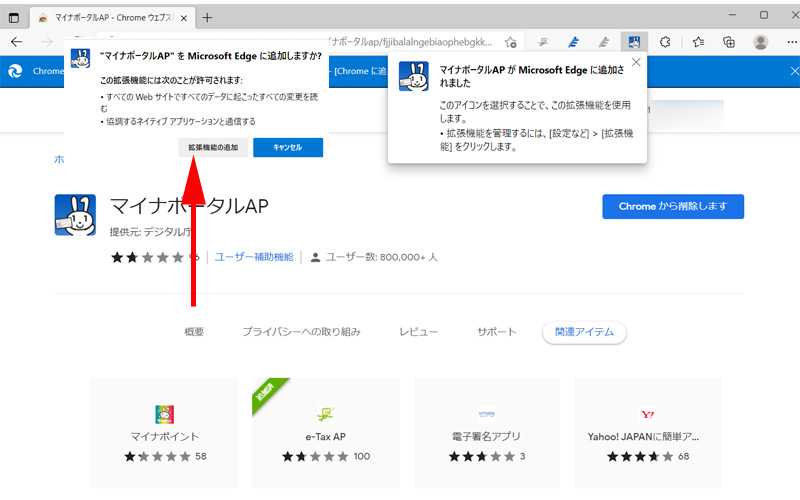800x500 pixels.
Task: Open the Yahoo! JAPAN related item card
Action: point(647,433)
